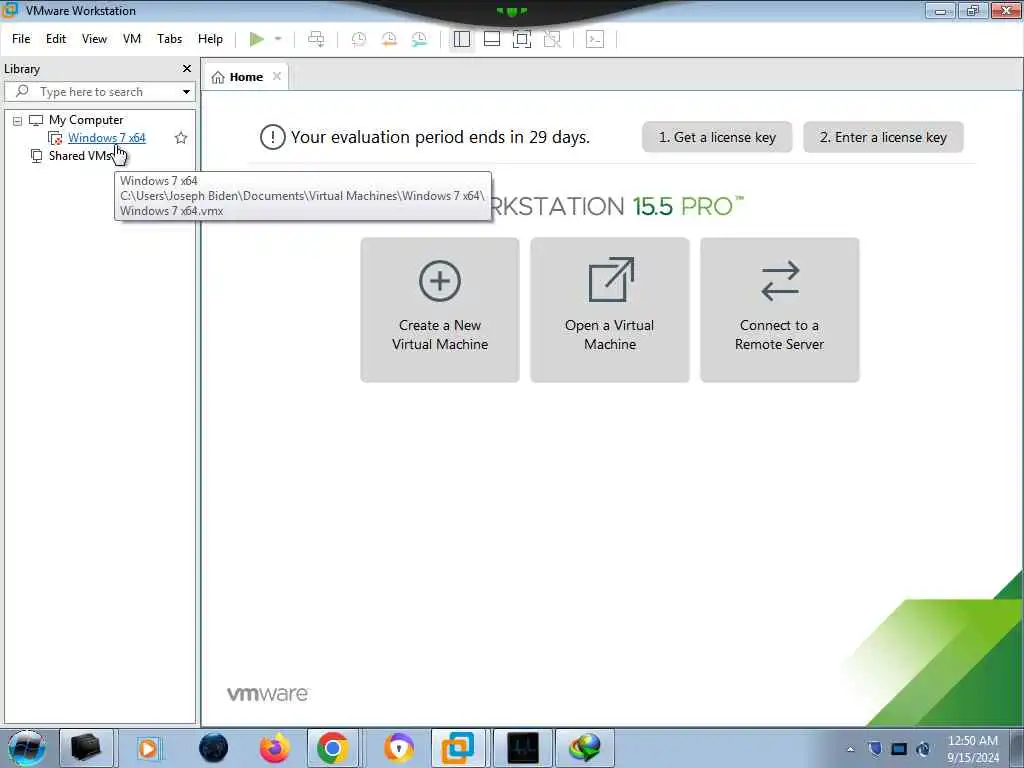Toggle the library sidebar view
Screen dimensions: 1024x768
click(x=462, y=39)
